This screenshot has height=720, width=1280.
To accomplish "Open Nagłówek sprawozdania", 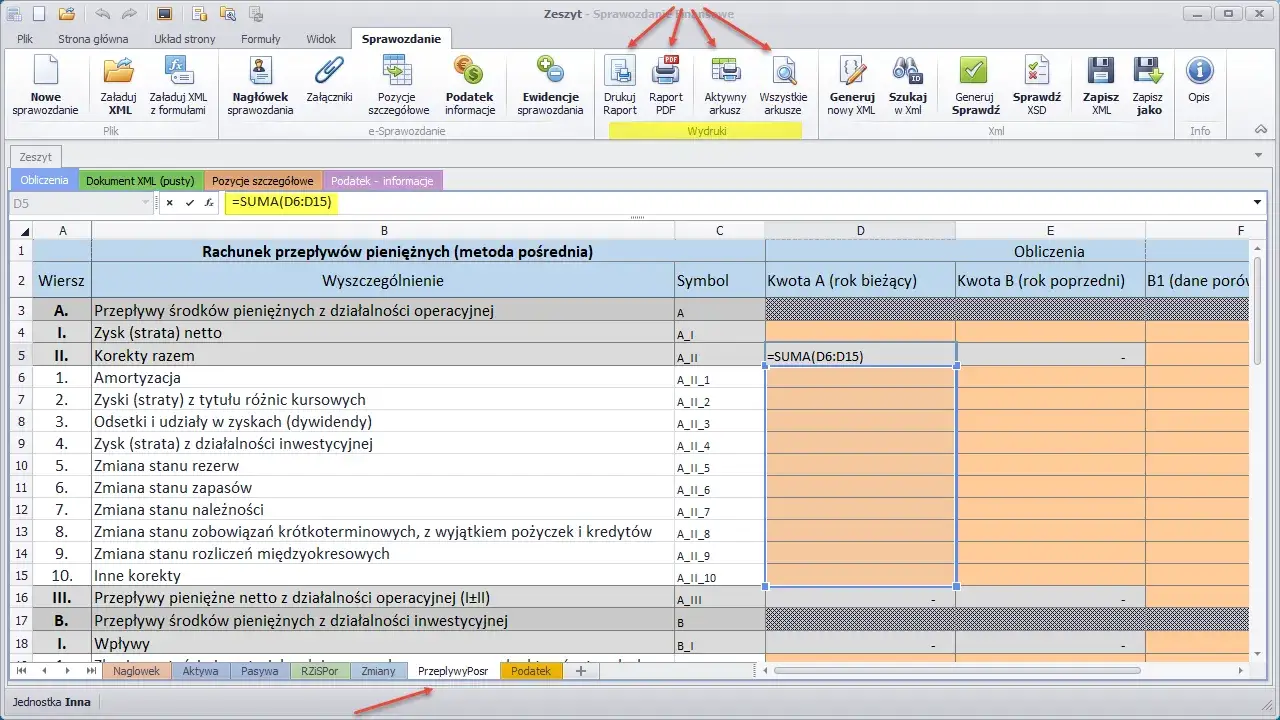I will point(260,72).
